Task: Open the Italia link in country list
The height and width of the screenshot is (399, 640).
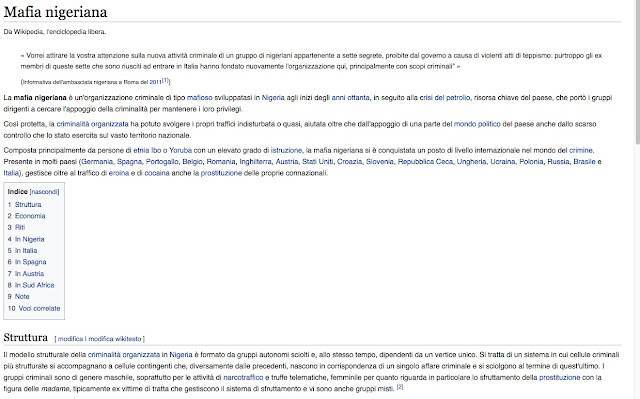Action: 11,173
